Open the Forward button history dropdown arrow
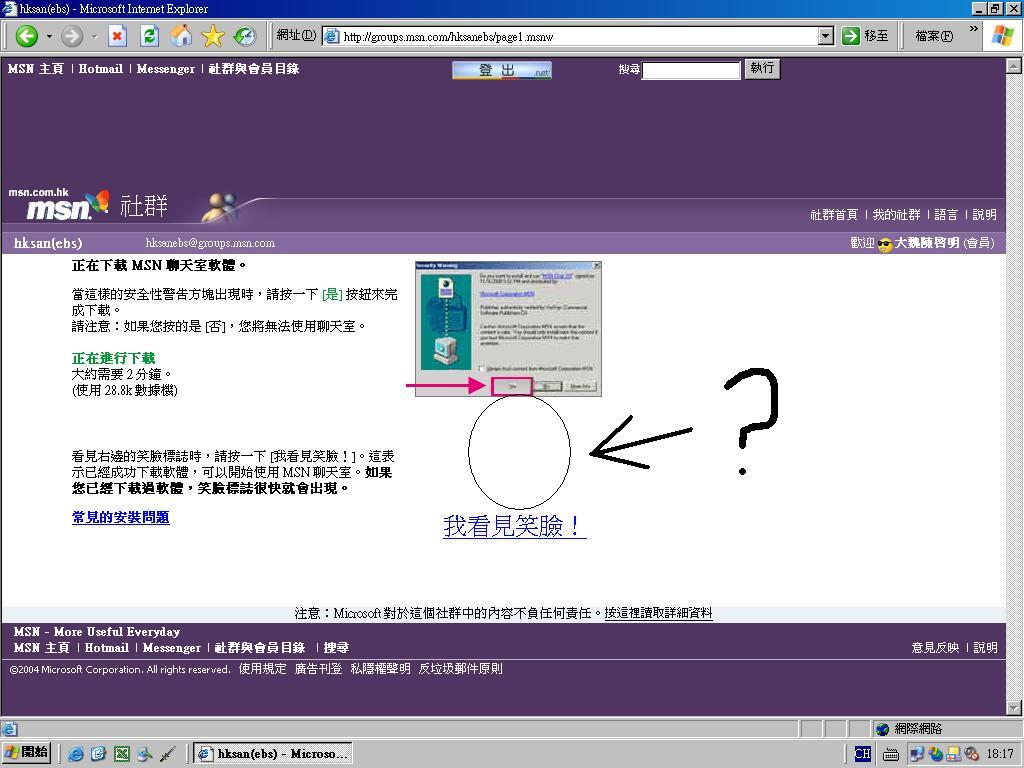 [x=94, y=36]
